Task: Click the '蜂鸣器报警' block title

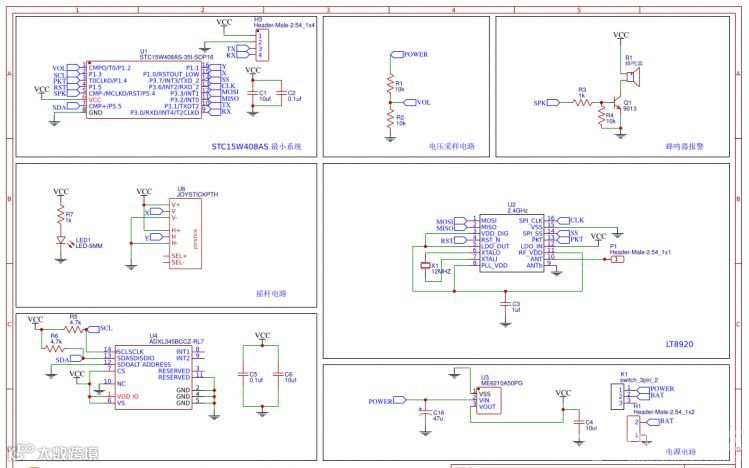Action: (x=685, y=146)
